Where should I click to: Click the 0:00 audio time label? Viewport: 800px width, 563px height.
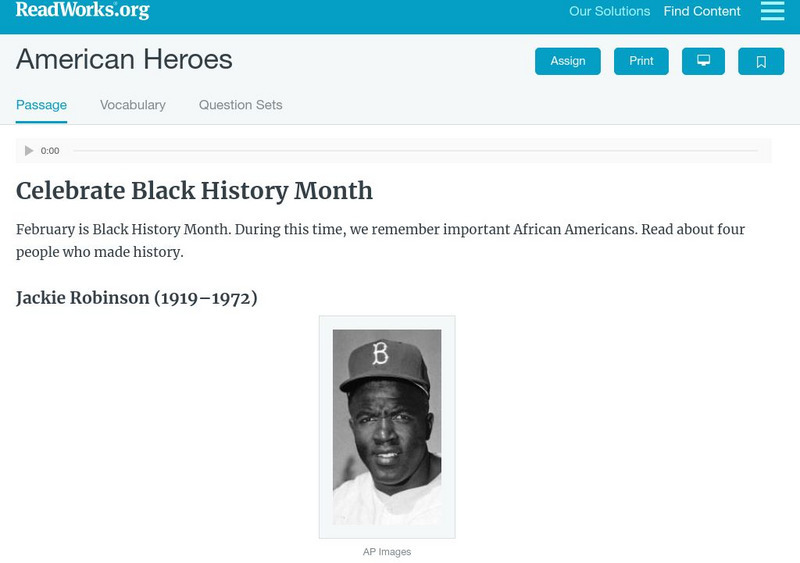click(x=50, y=151)
